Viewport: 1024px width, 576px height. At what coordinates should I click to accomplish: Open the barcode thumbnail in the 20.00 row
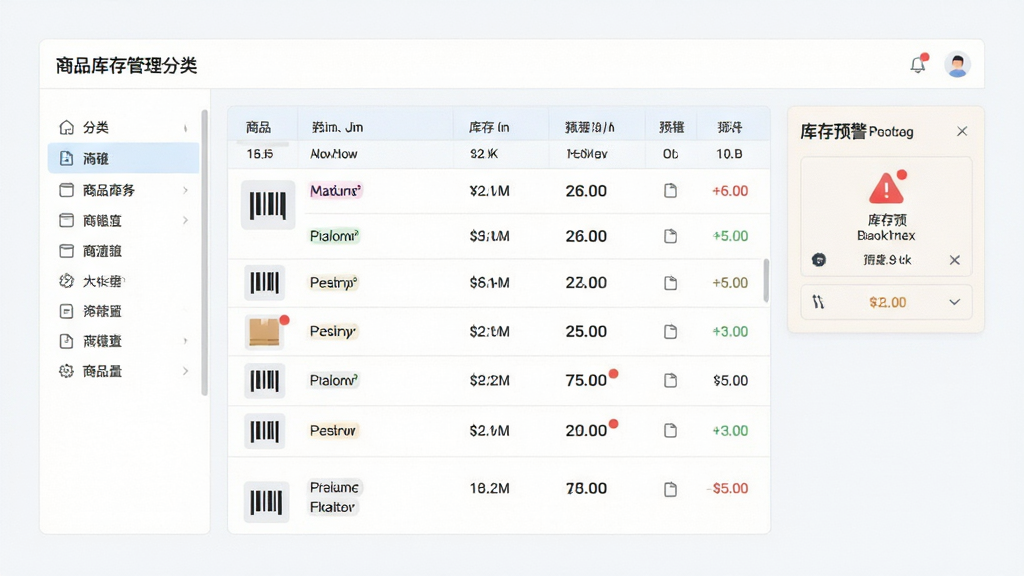point(264,431)
